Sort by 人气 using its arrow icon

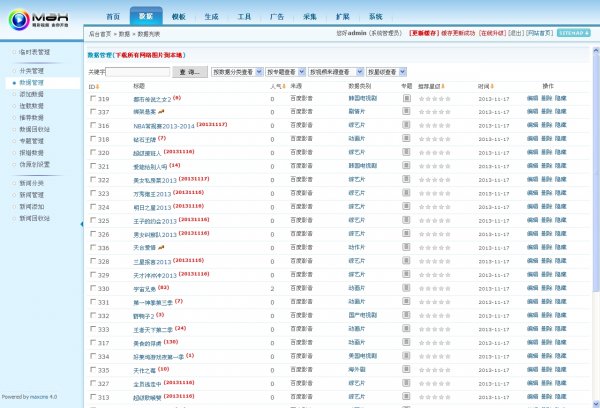pos(284,86)
